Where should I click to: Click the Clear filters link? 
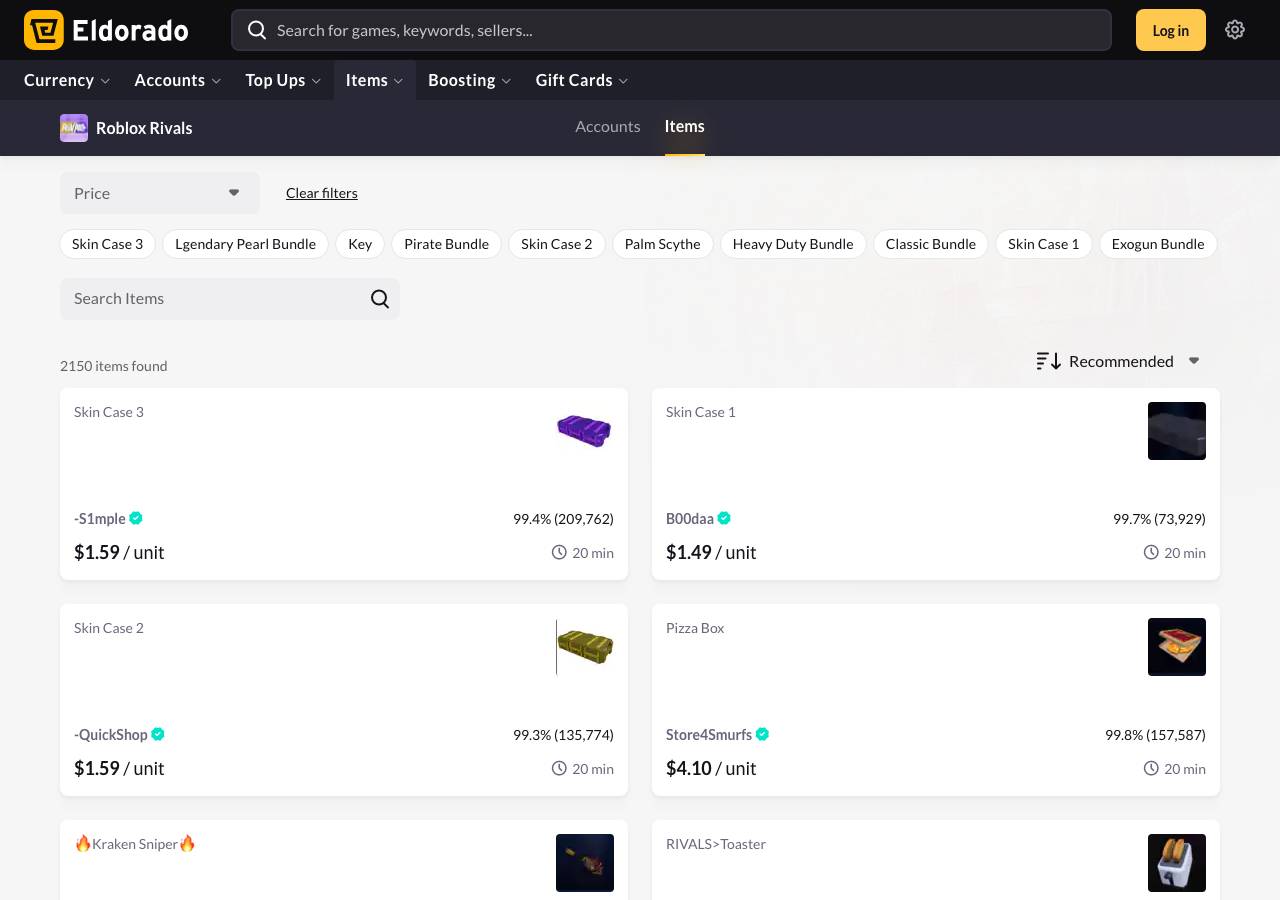(322, 193)
